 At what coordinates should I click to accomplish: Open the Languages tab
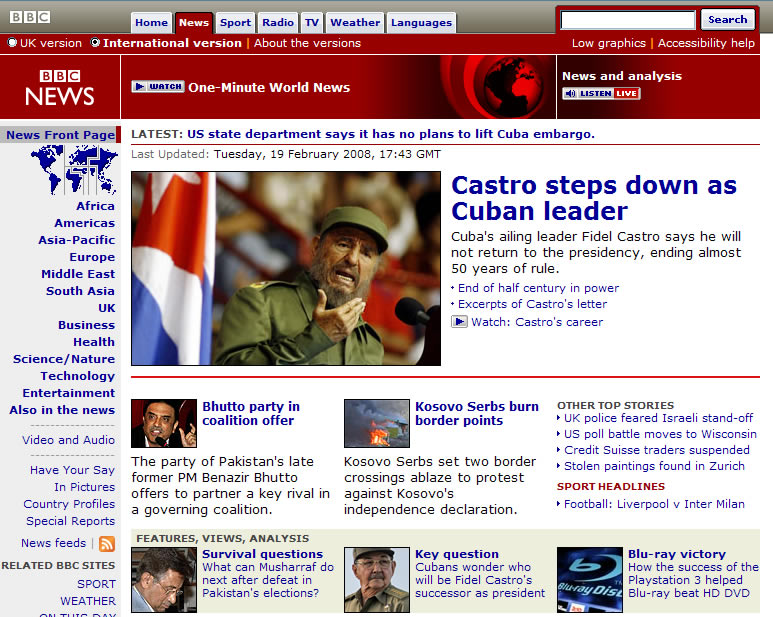pyautogui.click(x=421, y=23)
